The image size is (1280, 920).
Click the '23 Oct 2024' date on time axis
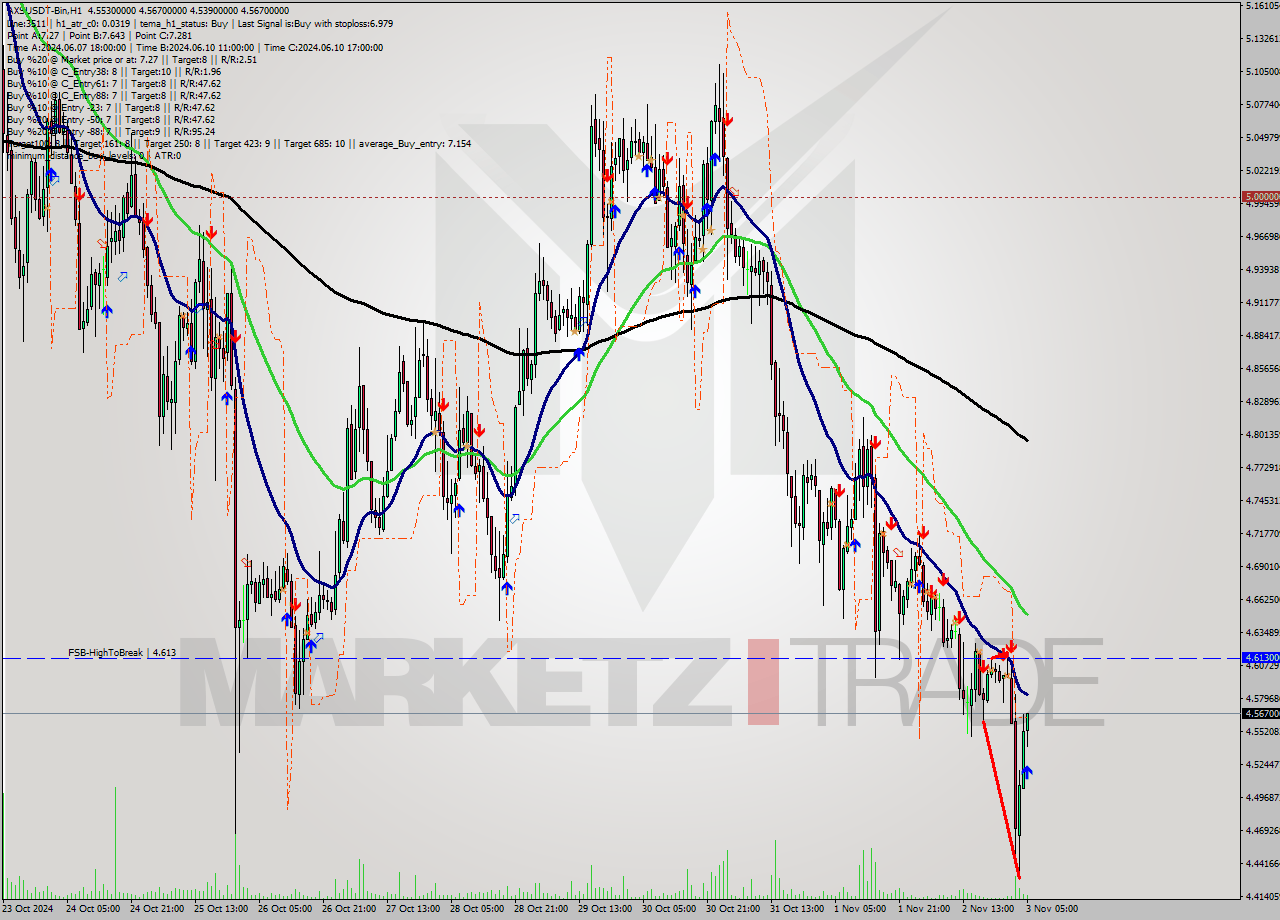tap(27, 909)
